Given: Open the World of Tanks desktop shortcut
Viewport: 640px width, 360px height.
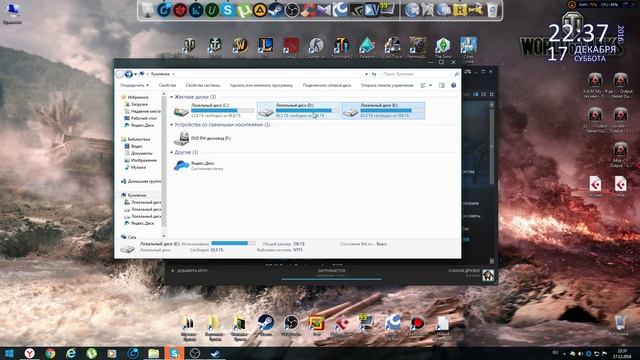Looking at the screenshot, I should click(189, 46).
